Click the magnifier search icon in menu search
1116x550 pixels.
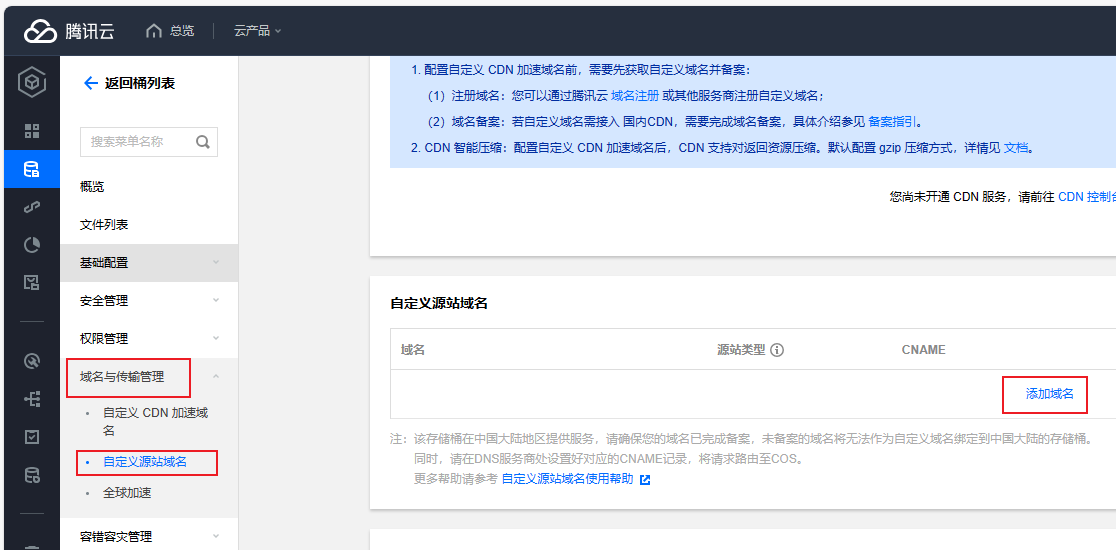tap(203, 142)
